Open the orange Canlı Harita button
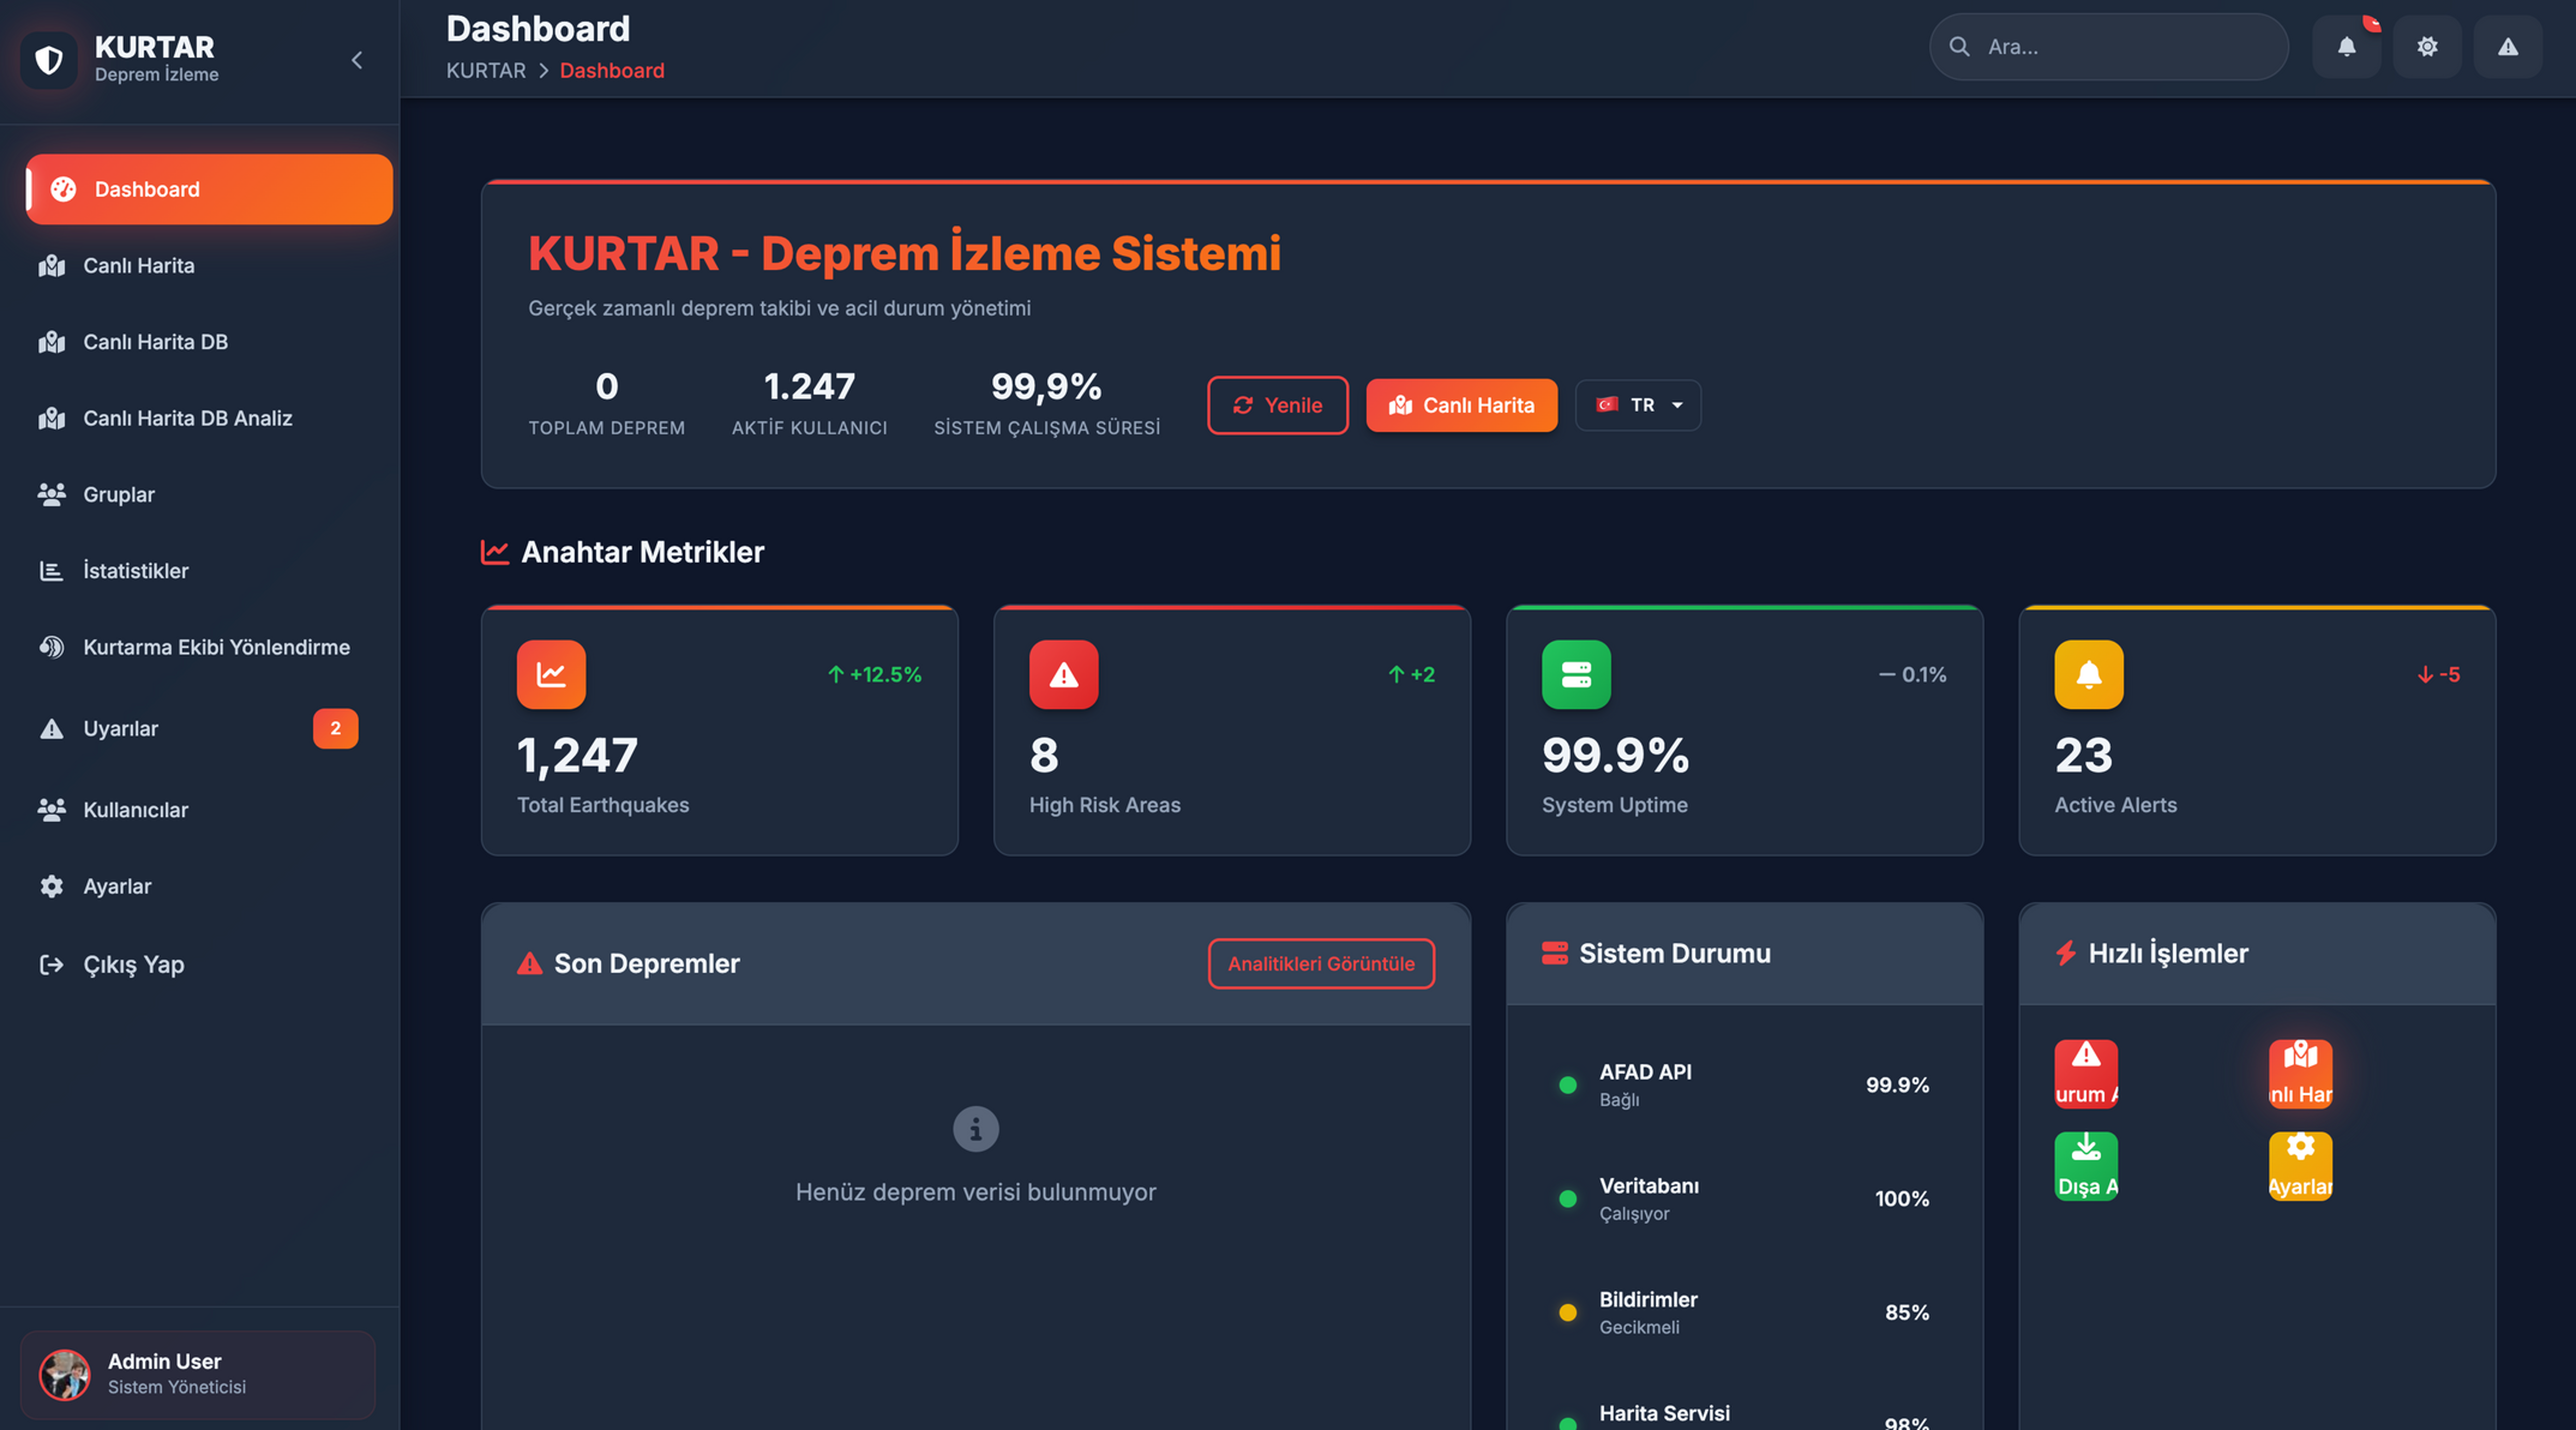2576x1430 pixels. pyautogui.click(x=1461, y=405)
